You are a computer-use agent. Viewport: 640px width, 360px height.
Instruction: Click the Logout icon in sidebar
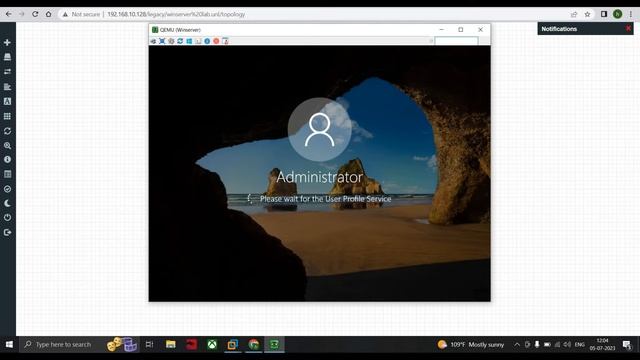coord(7,232)
